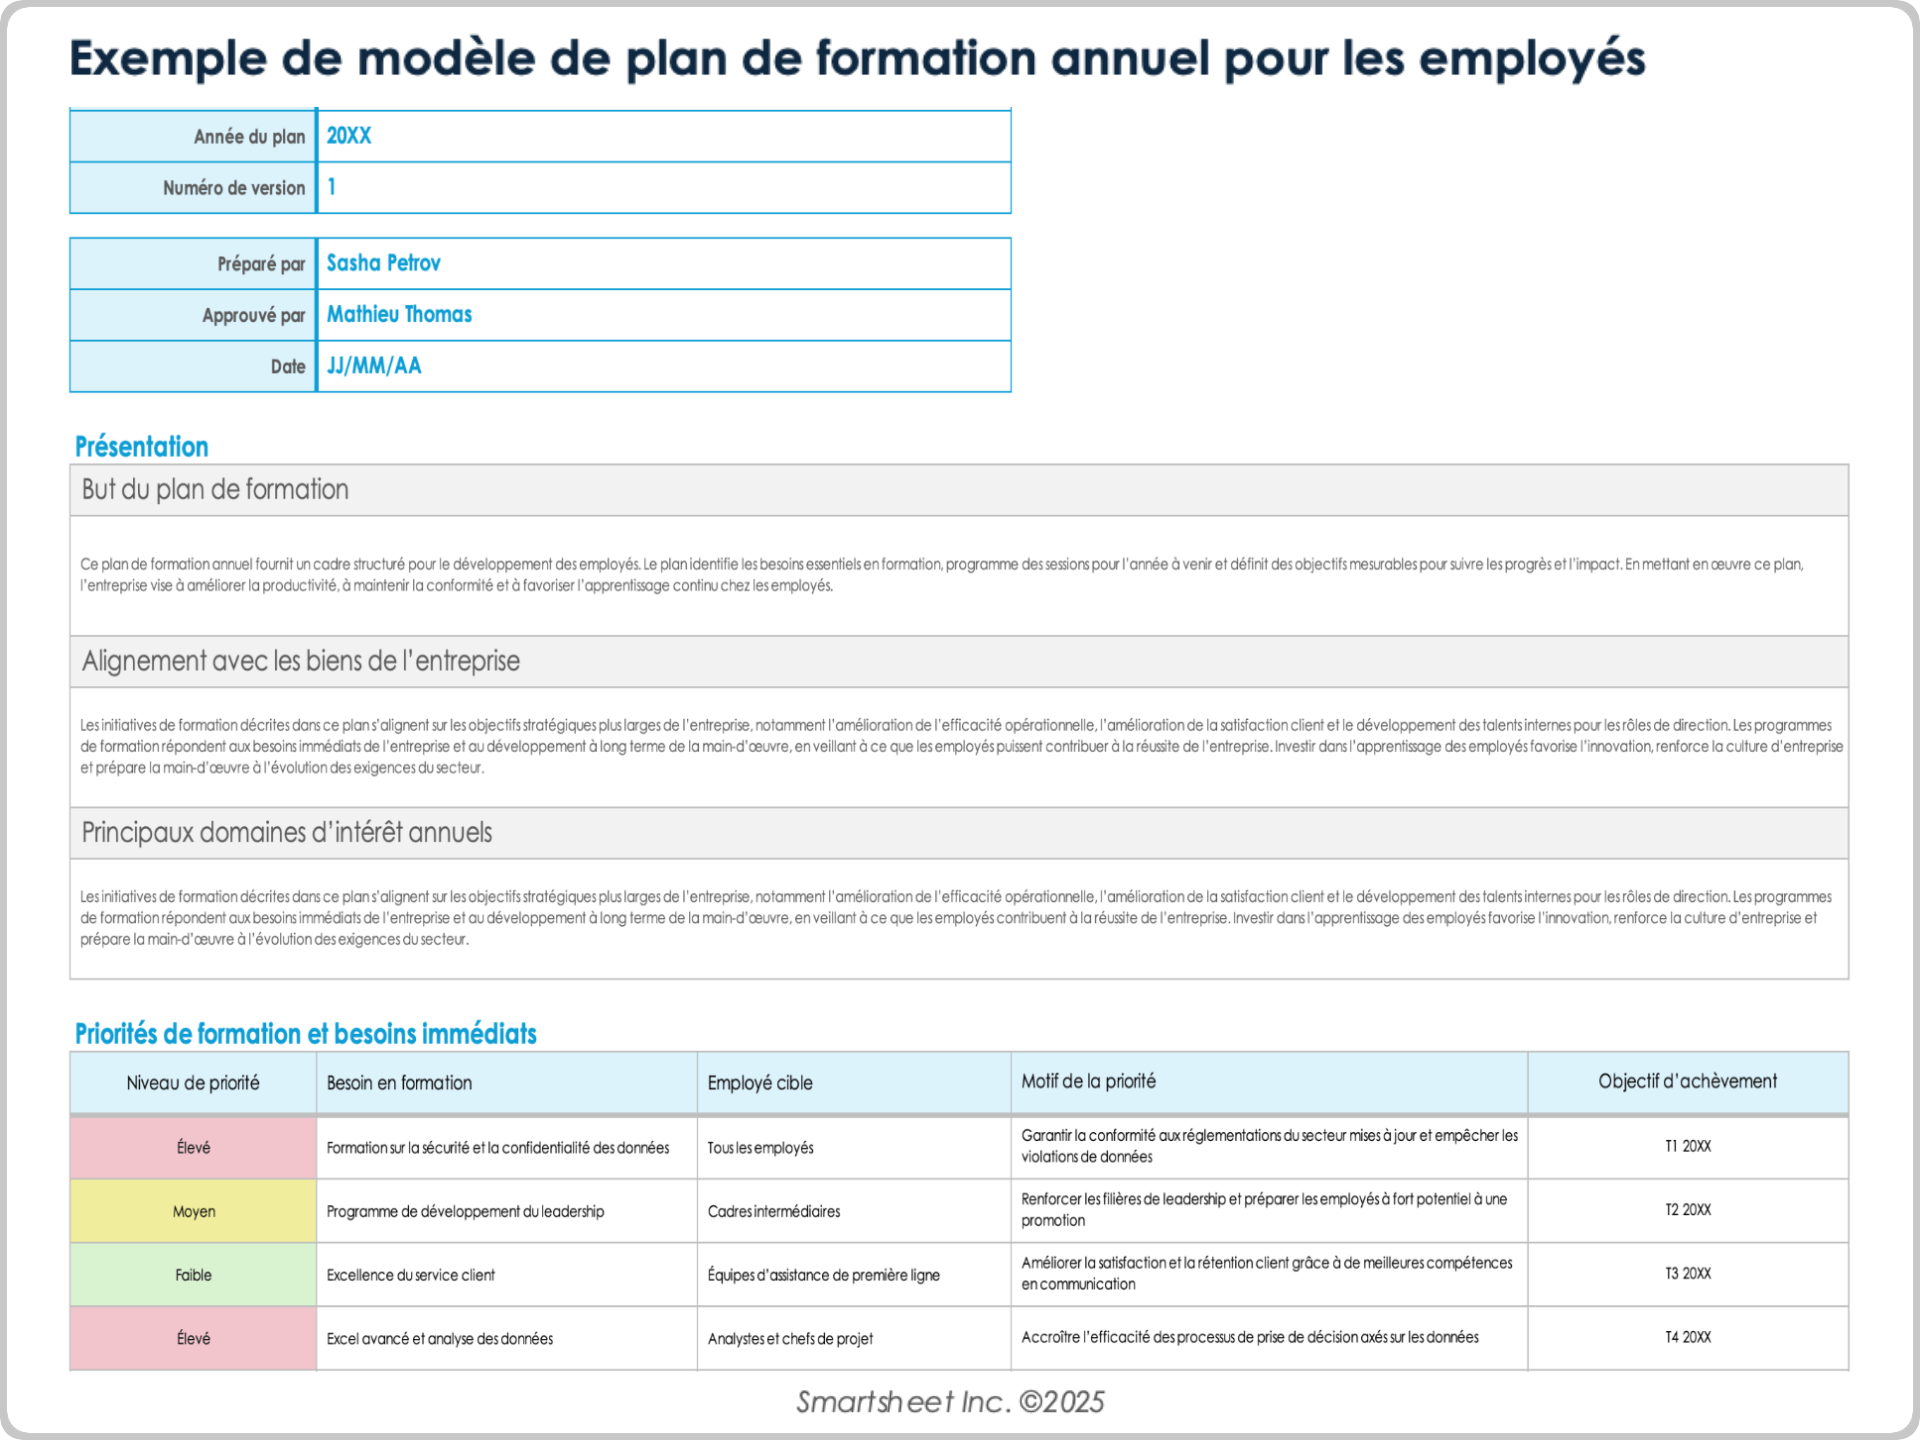The image size is (1920, 1440).
Task: Click the Niveau de priorité column header
Action: click(x=193, y=1083)
